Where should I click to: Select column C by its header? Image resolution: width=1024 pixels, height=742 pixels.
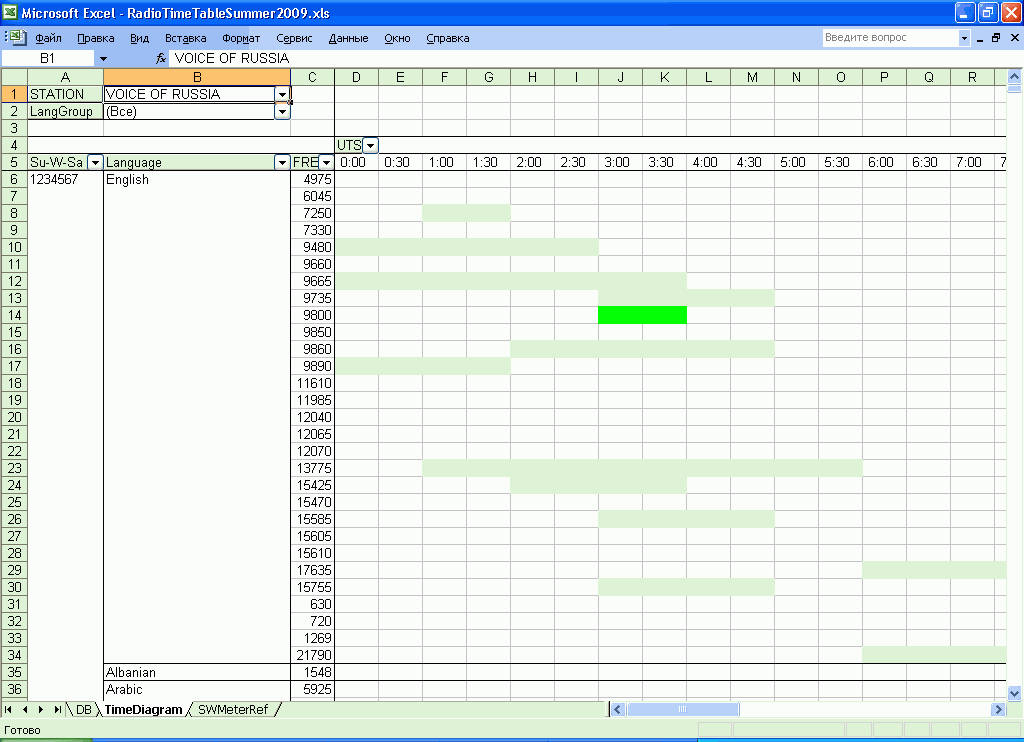312,77
